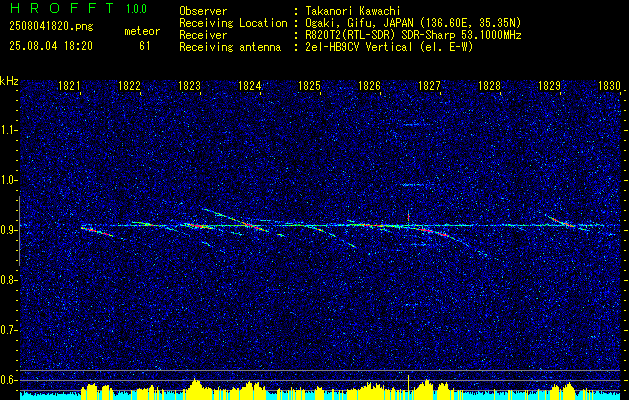629x400 pixels.
Task: Click the 0.8 kHz frequency label
Action: [8, 280]
